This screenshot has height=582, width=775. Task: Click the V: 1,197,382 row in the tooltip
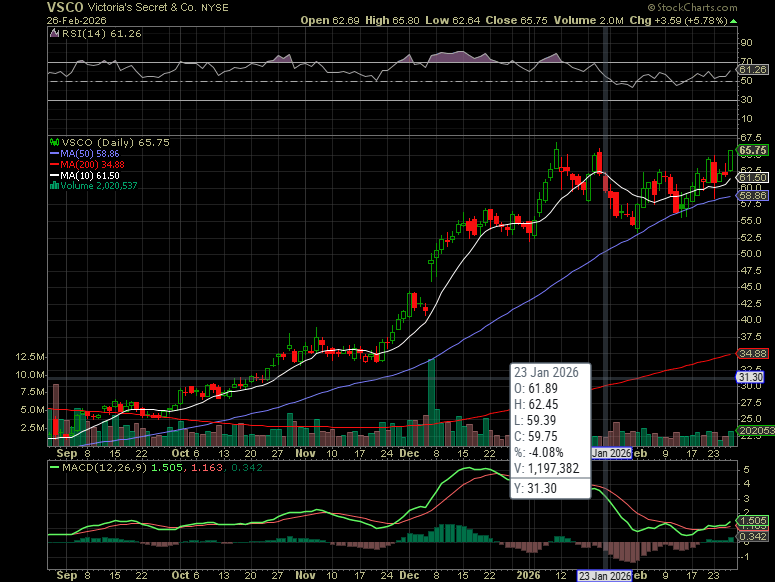point(547,468)
